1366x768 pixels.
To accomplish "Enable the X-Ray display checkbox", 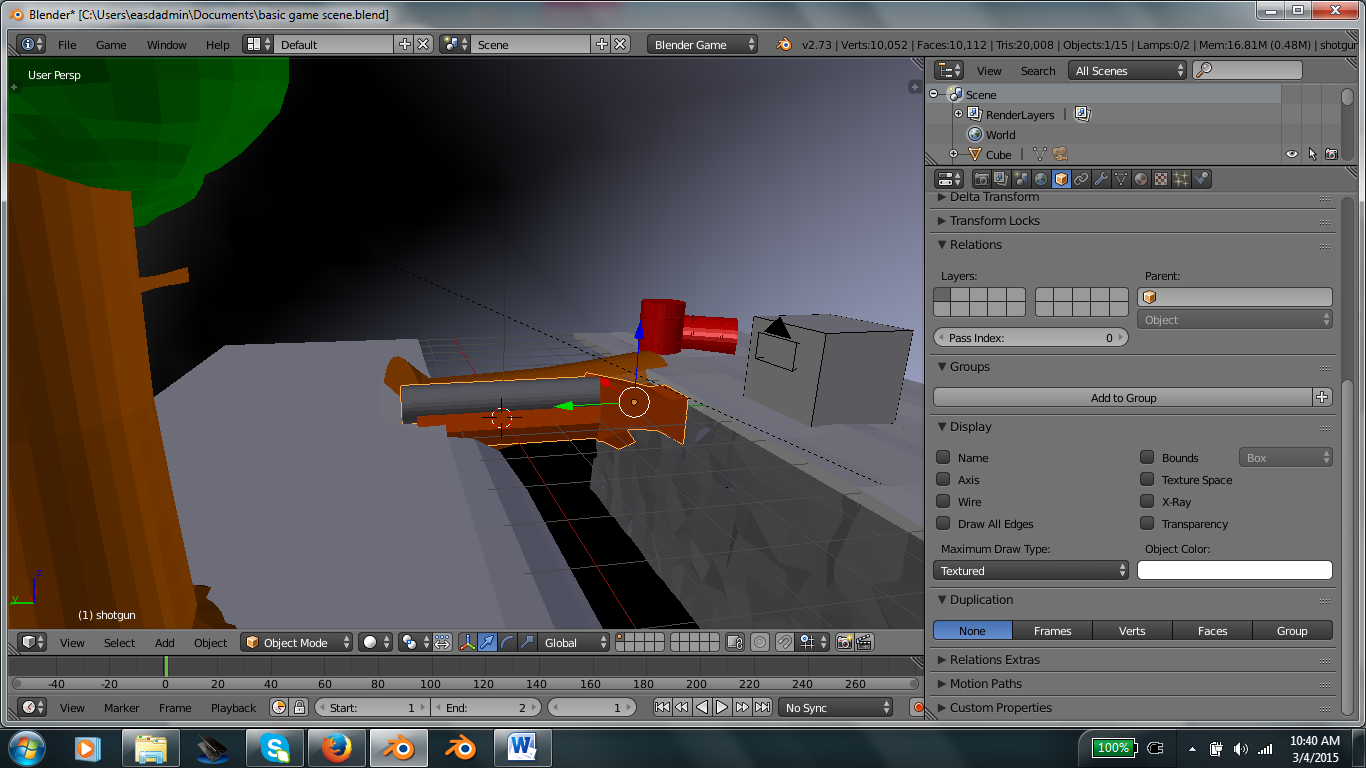I will click(x=1147, y=501).
